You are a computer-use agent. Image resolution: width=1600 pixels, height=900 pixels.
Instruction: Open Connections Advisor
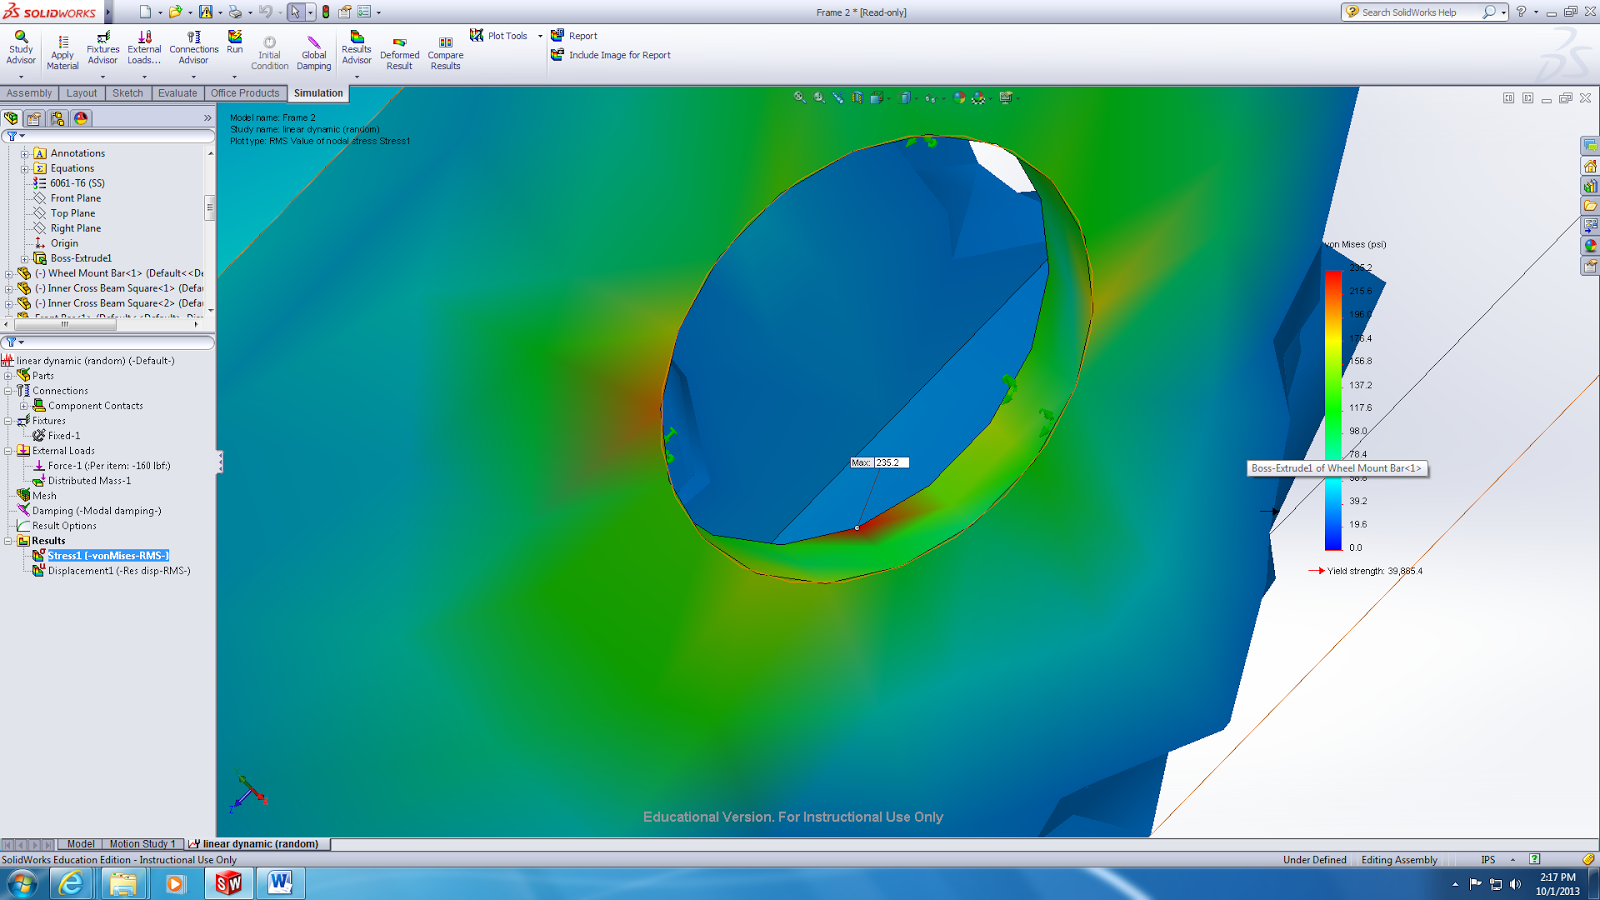(x=194, y=48)
